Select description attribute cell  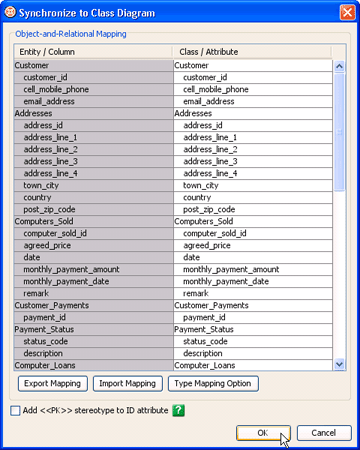(253, 353)
